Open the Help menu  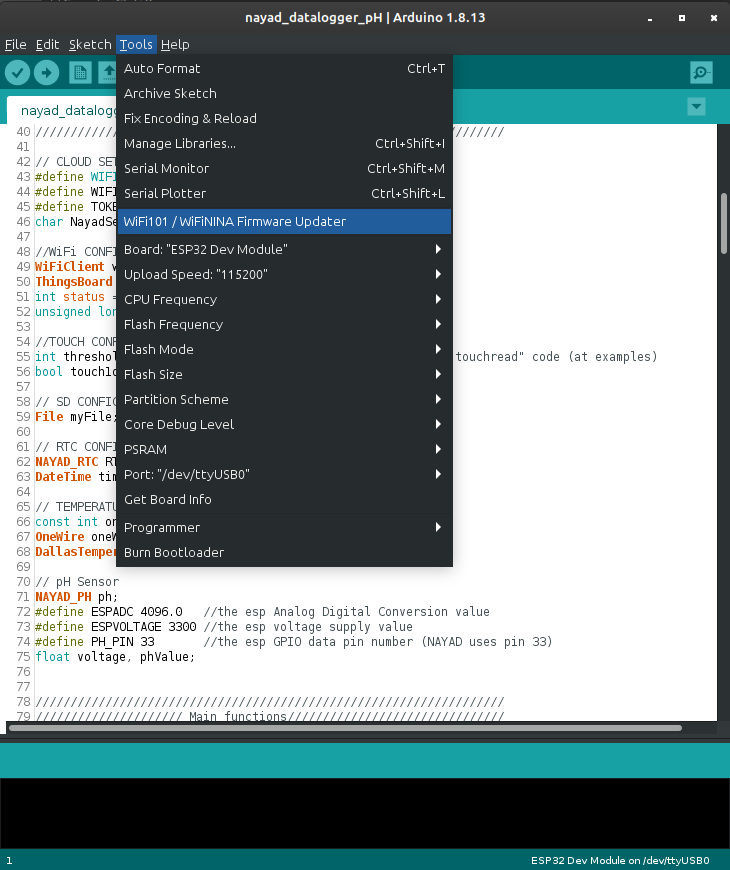pyautogui.click(x=175, y=44)
